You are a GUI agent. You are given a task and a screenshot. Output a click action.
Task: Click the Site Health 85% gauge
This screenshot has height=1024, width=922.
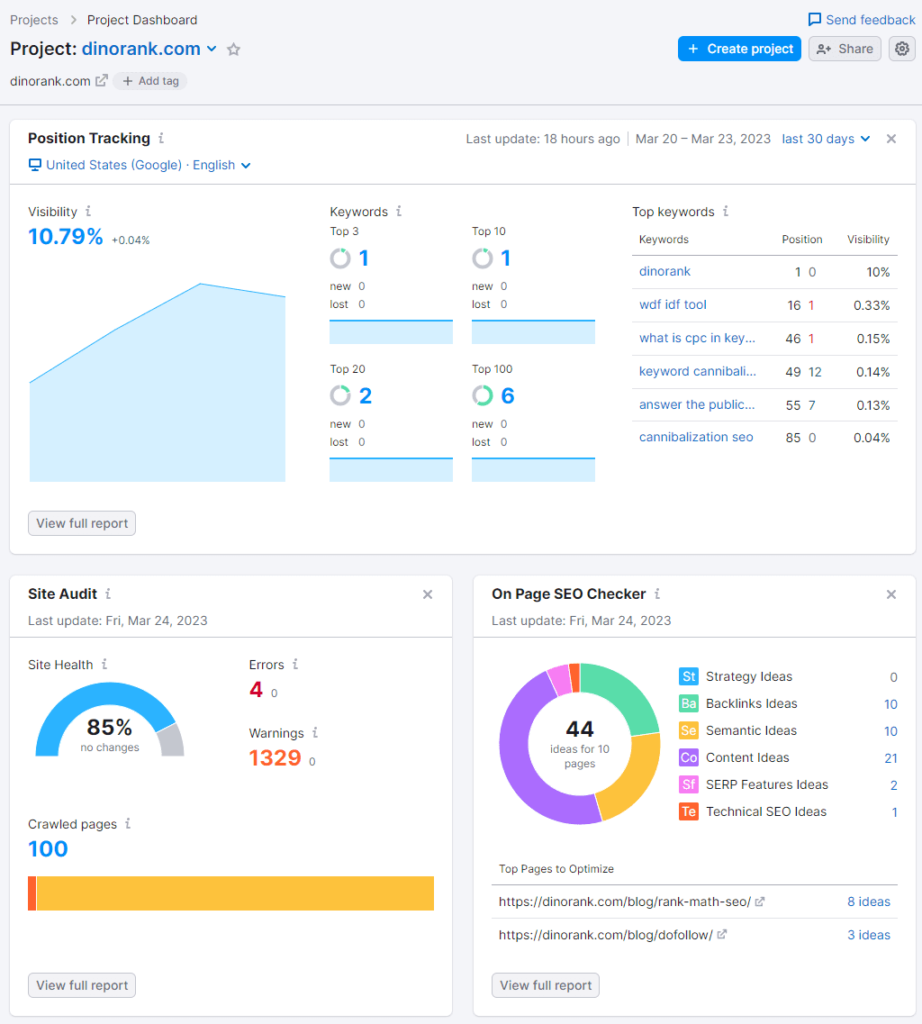coord(110,720)
